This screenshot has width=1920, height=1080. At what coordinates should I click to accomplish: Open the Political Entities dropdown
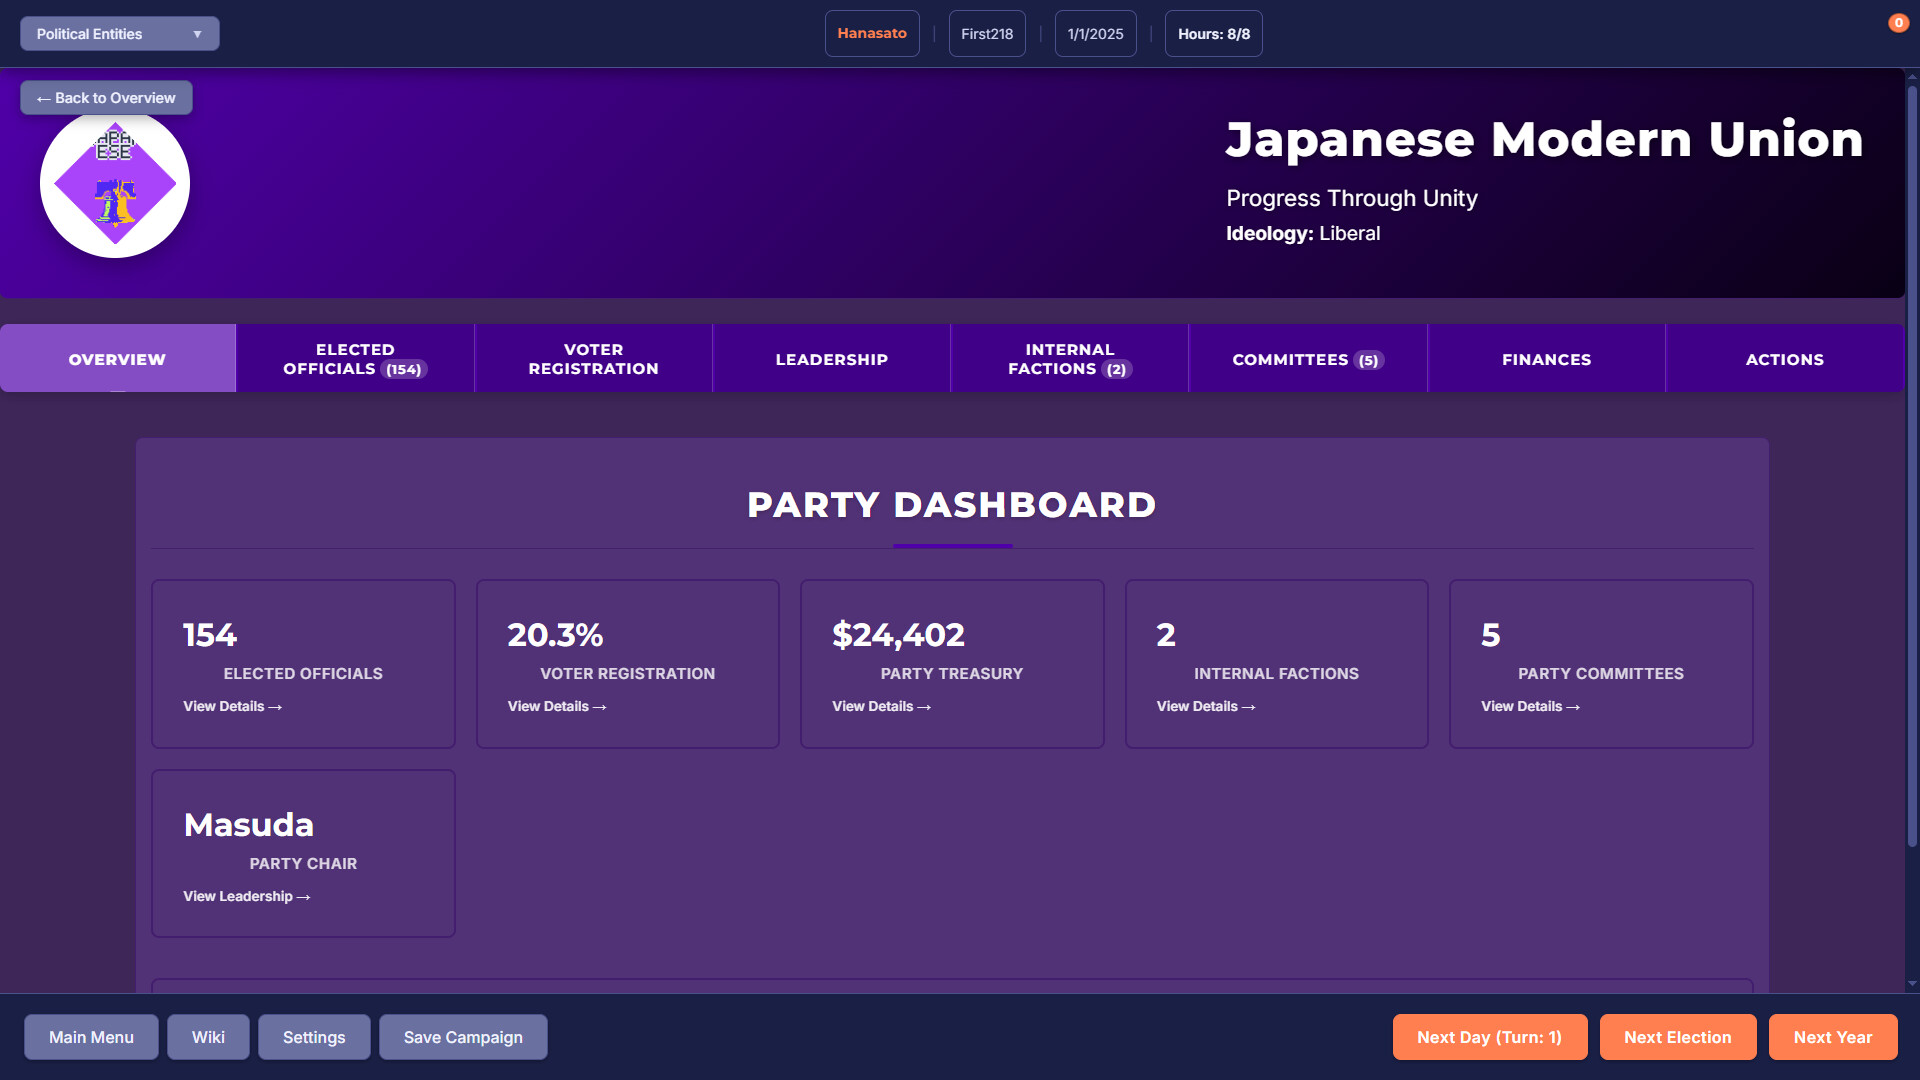[118, 33]
